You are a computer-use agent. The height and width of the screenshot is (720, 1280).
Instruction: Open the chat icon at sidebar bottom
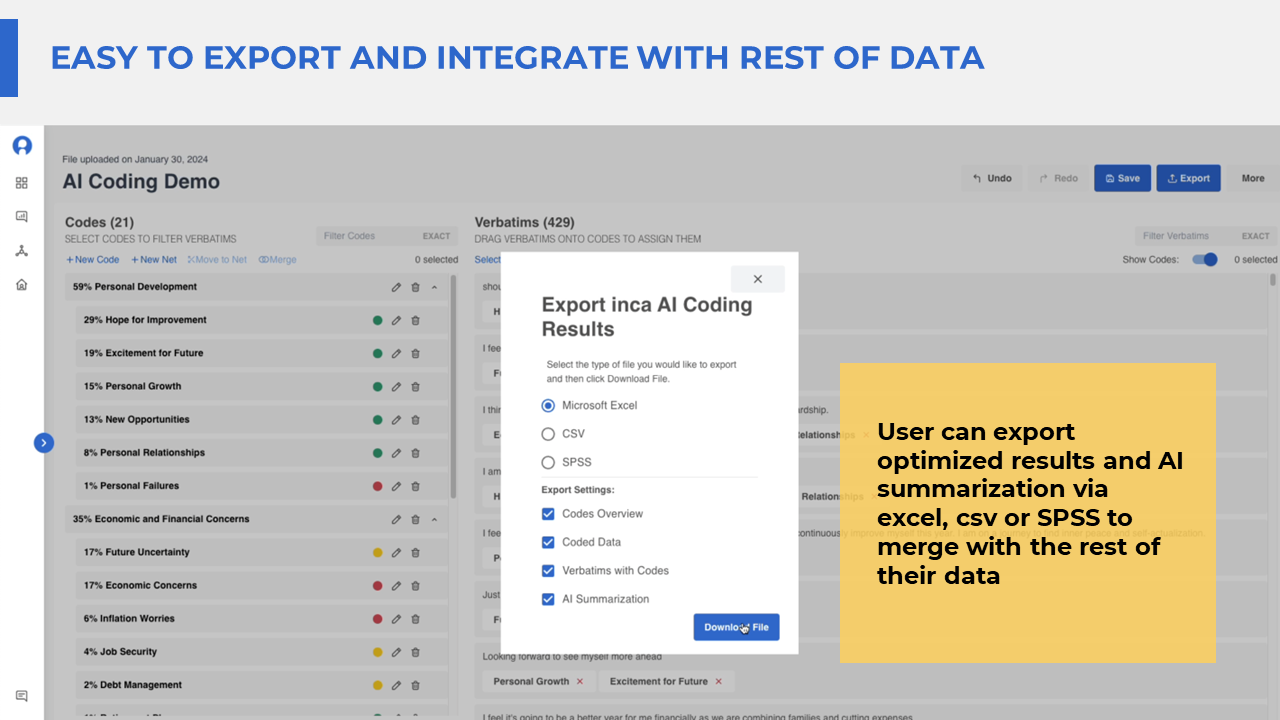tap(22, 696)
